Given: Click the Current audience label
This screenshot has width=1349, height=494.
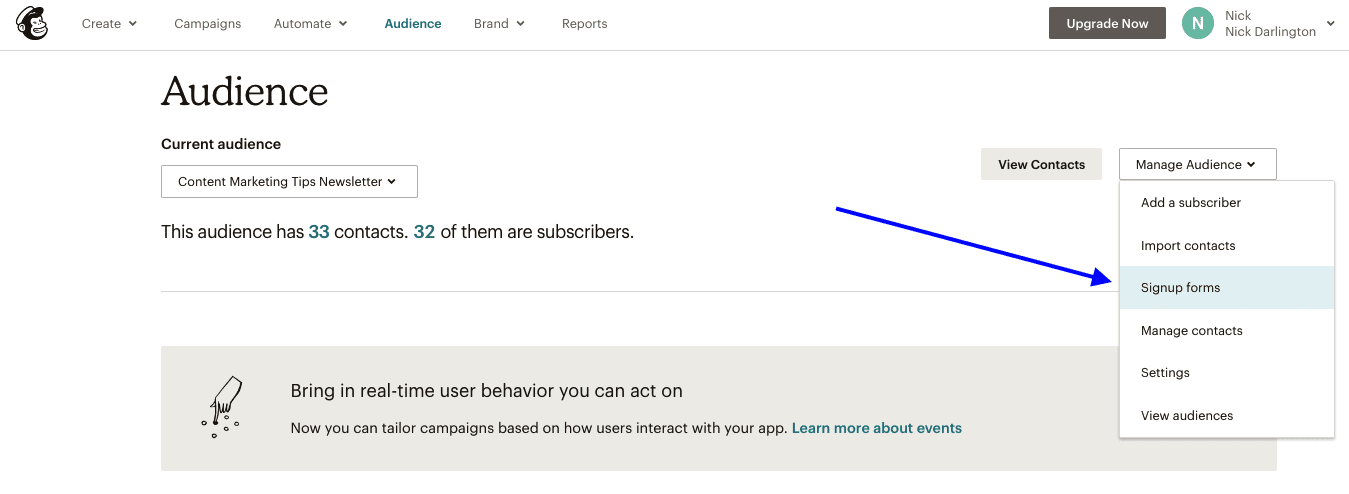Looking at the screenshot, I should coord(221,144).
